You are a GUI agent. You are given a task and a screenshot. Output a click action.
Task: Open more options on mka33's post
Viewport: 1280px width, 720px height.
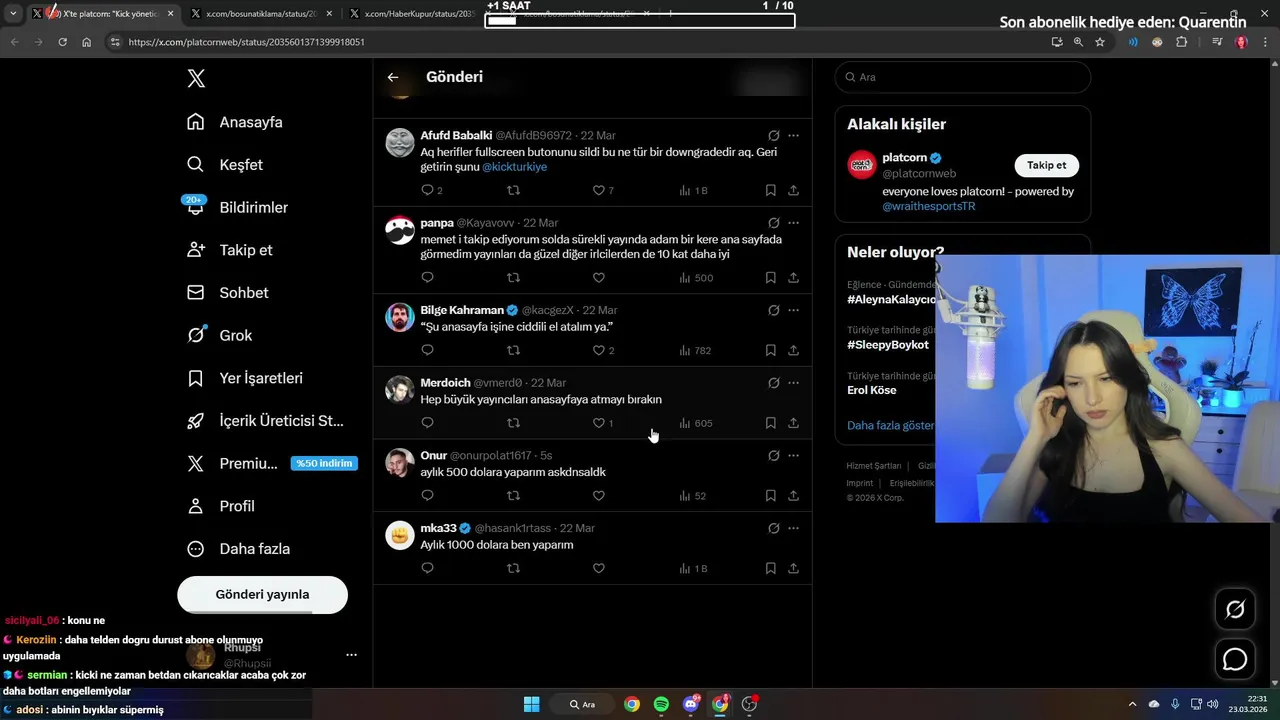[793, 528]
